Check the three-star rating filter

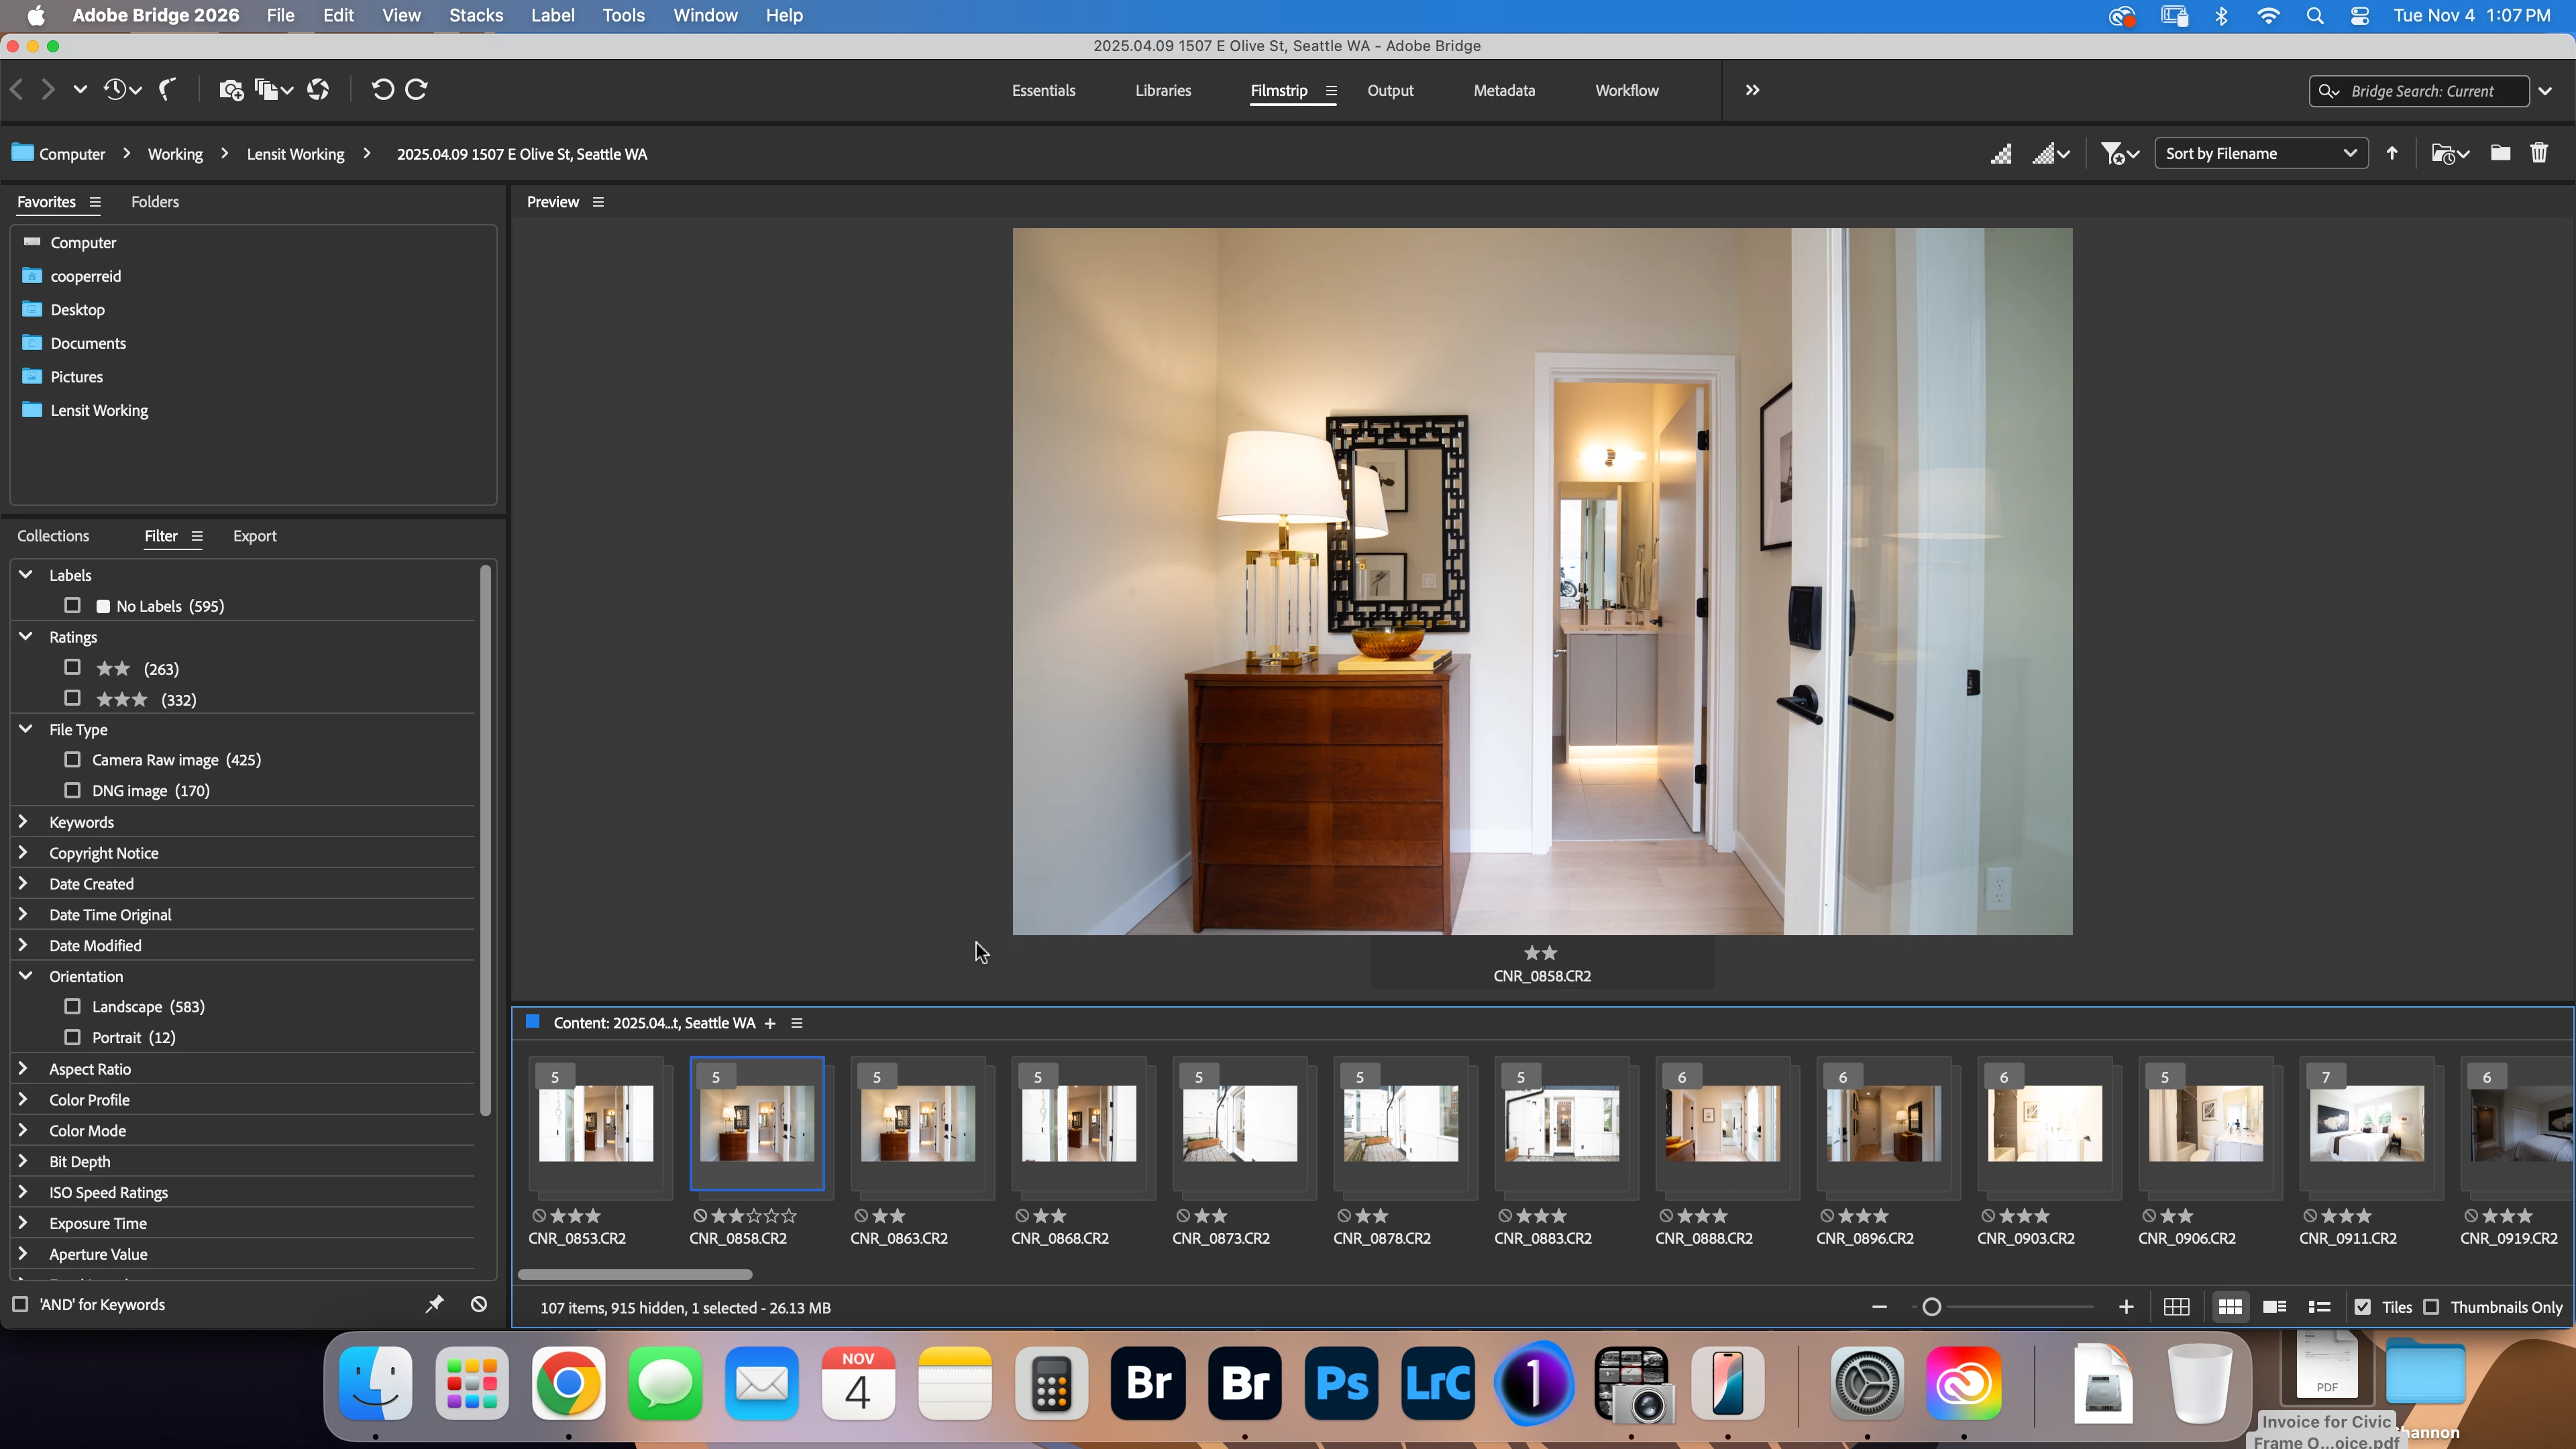tap(72, 699)
